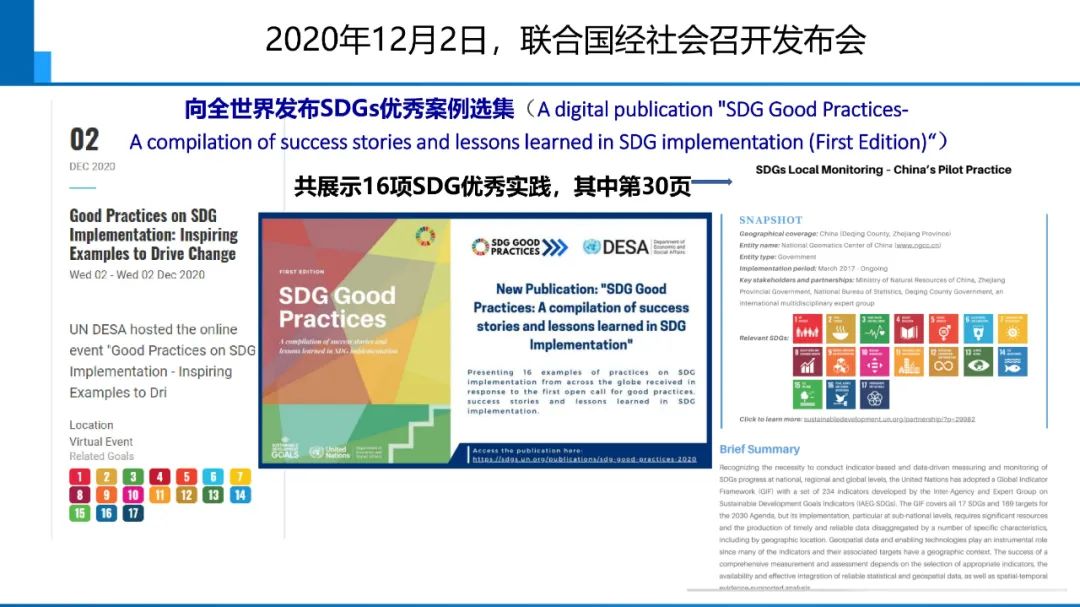Image resolution: width=1080 pixels, height=607 pixels.
Task: Click the SDG 8 growth chart icon
Action: click(x=806, y=361)
